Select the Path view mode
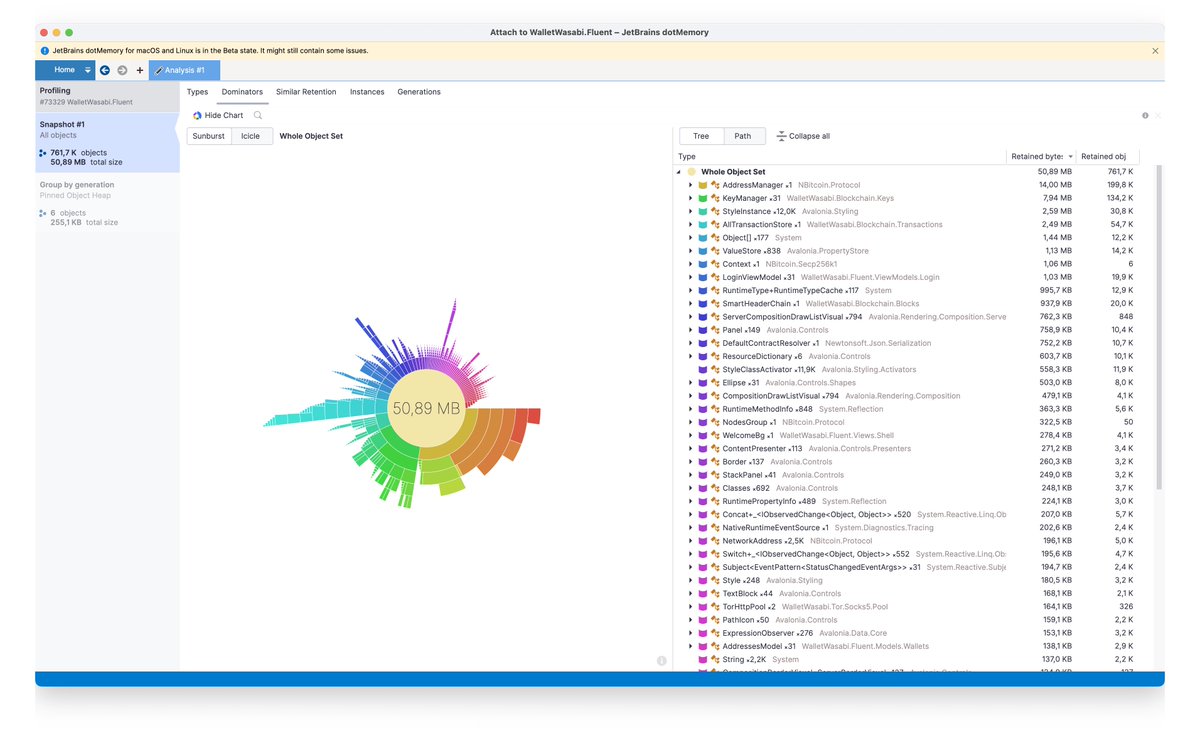Viewport: 1200px width, 733px height. (x=743, y=136)
